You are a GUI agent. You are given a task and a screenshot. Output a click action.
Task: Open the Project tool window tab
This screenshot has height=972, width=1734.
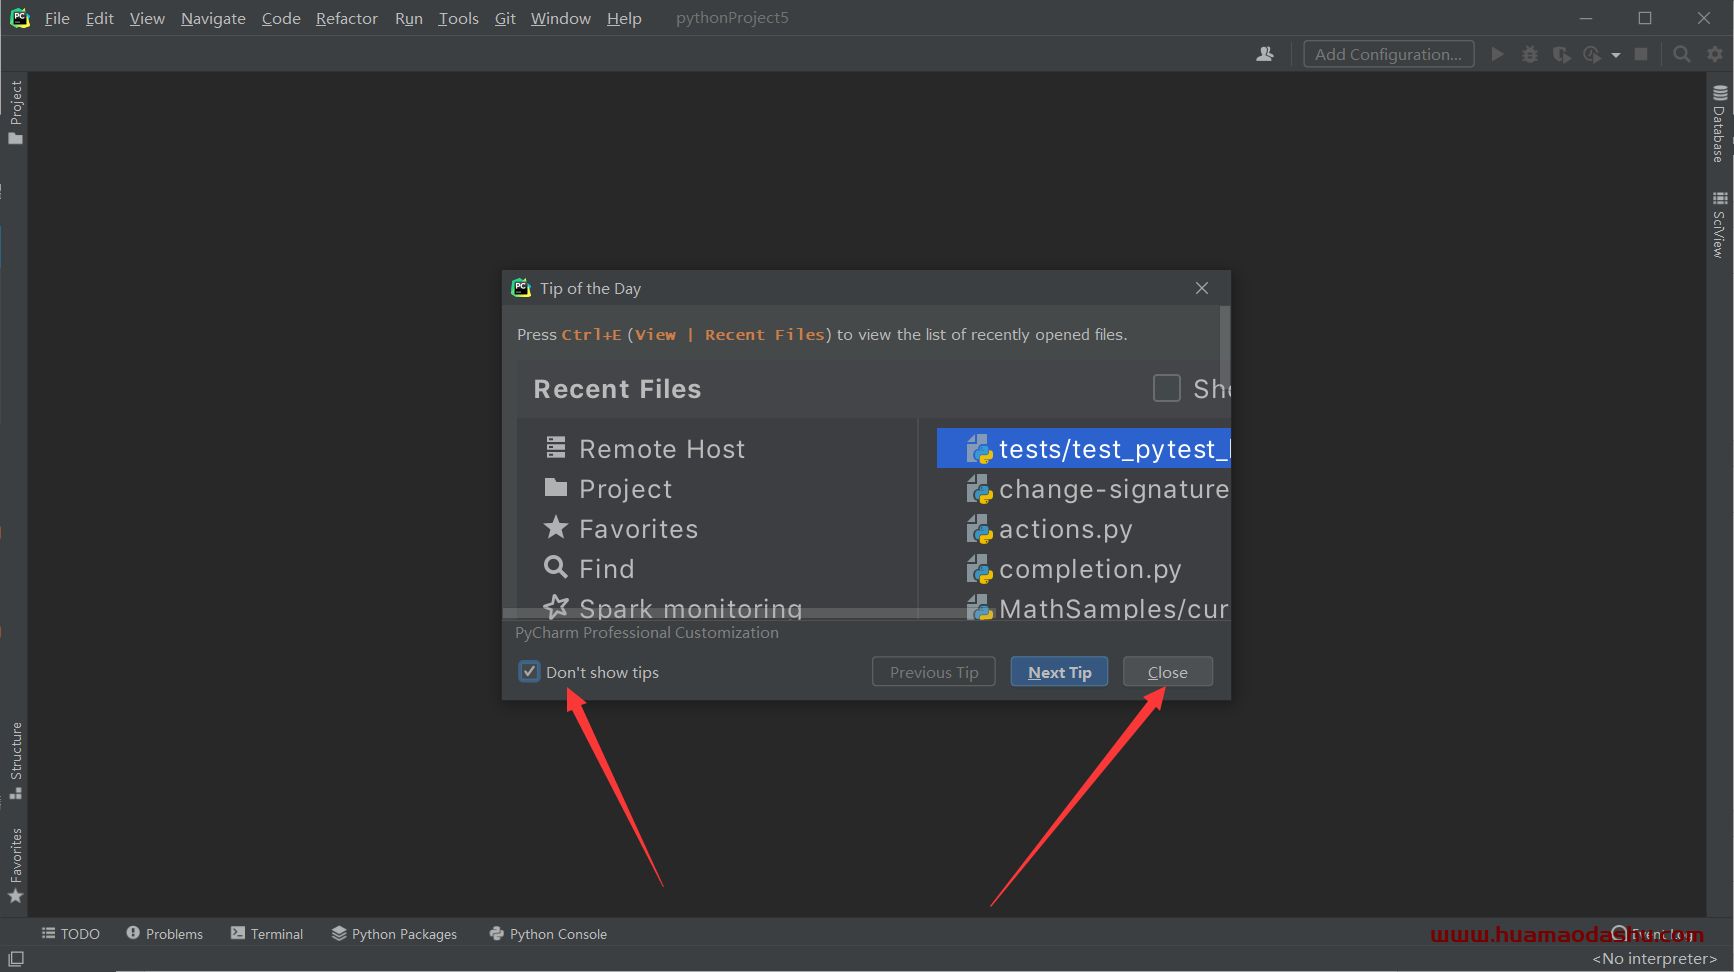click(15, 111)
